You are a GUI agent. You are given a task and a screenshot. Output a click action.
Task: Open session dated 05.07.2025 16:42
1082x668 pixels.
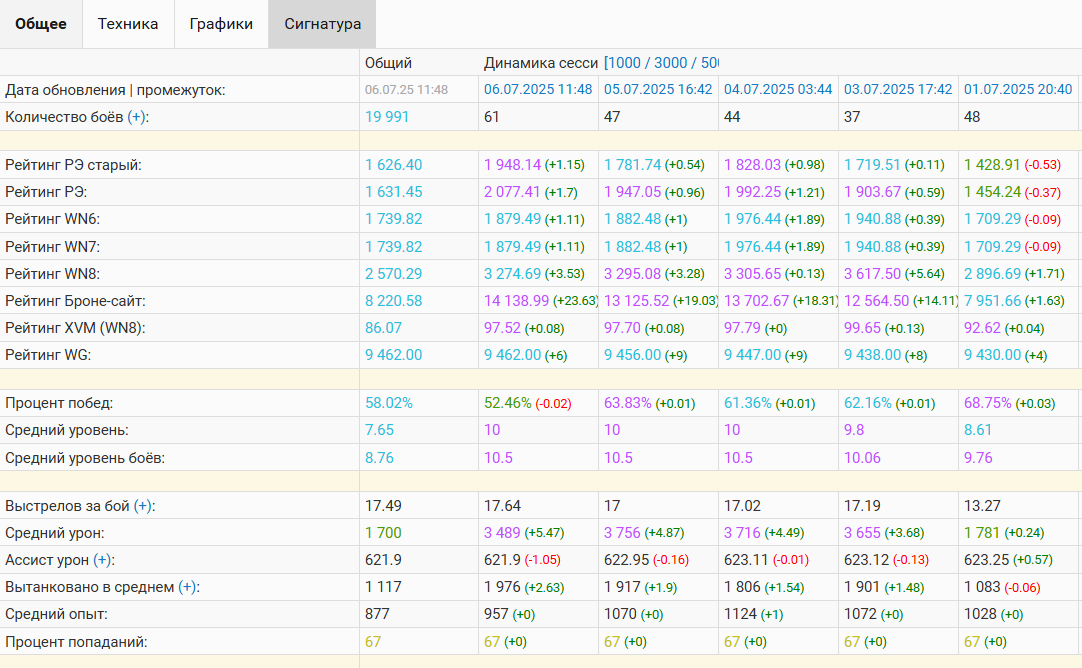[658, 90]
